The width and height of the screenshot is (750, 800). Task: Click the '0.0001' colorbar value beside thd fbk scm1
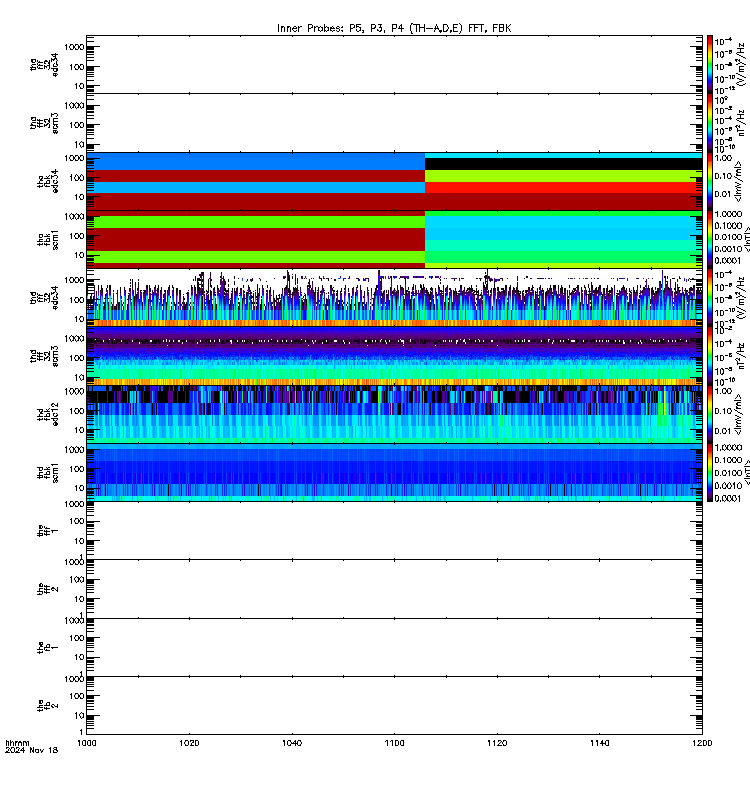[728, 498]
